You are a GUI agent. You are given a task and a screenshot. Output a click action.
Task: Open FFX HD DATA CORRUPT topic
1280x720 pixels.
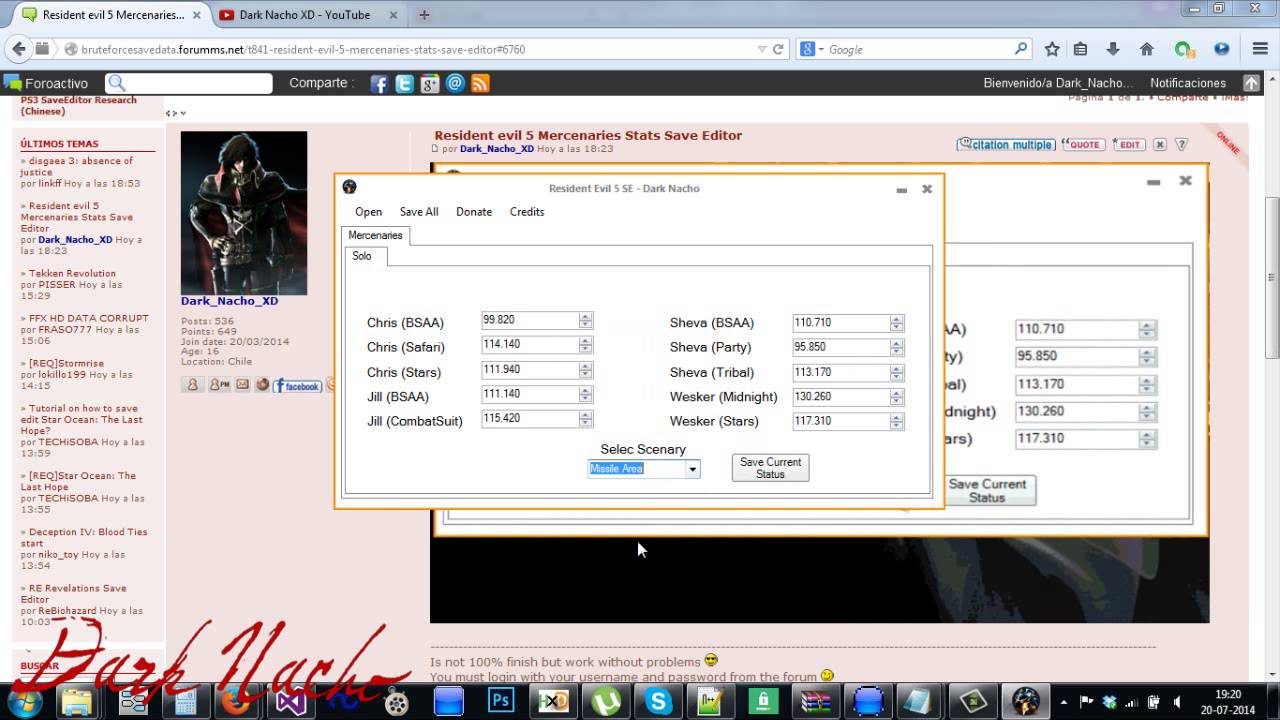(x=88, y=318)
